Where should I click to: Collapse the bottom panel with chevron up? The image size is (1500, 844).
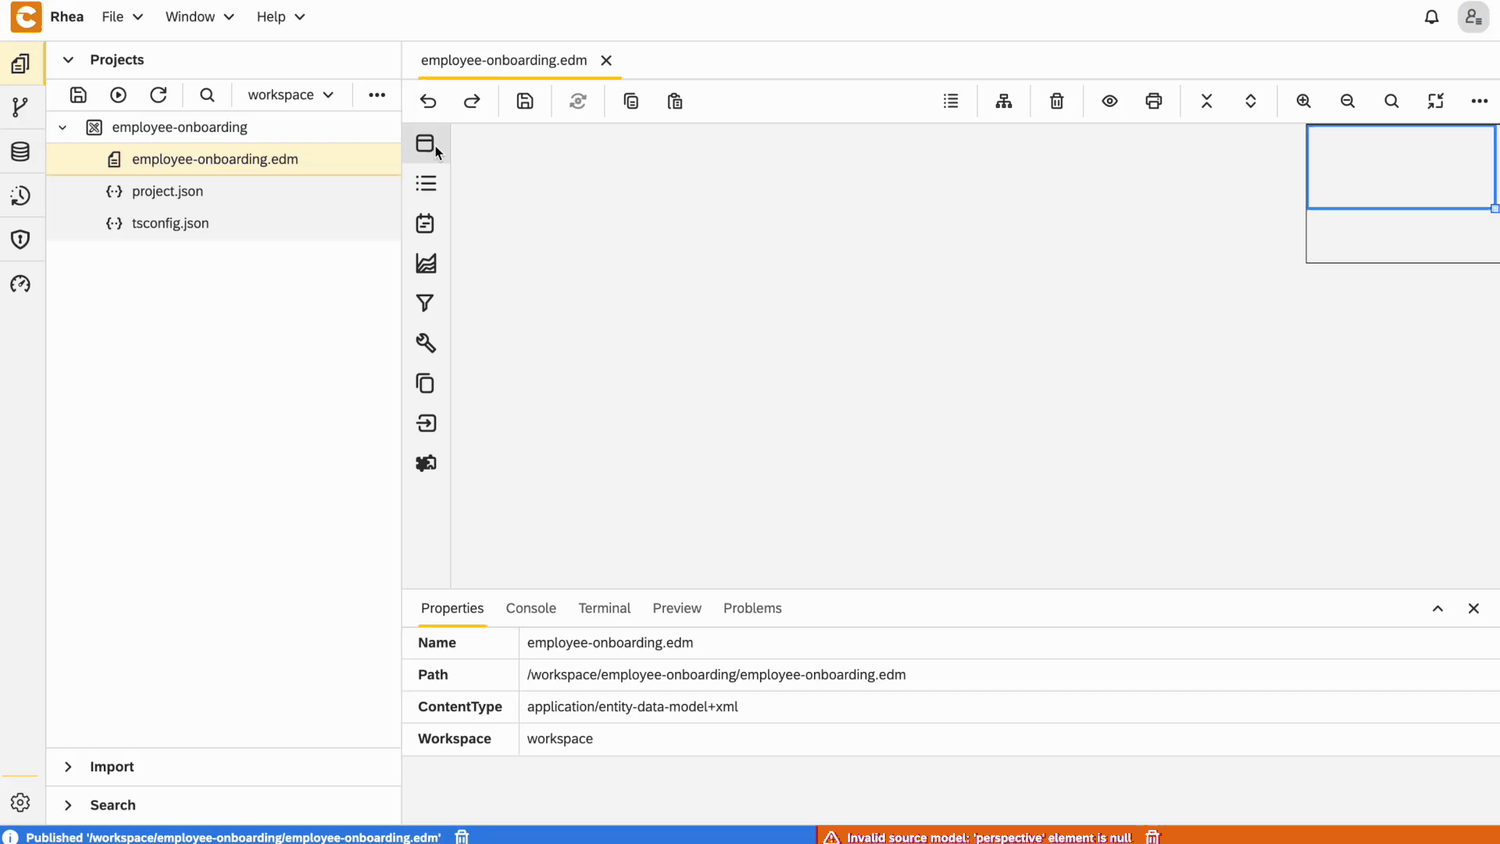pos(1437,608)
